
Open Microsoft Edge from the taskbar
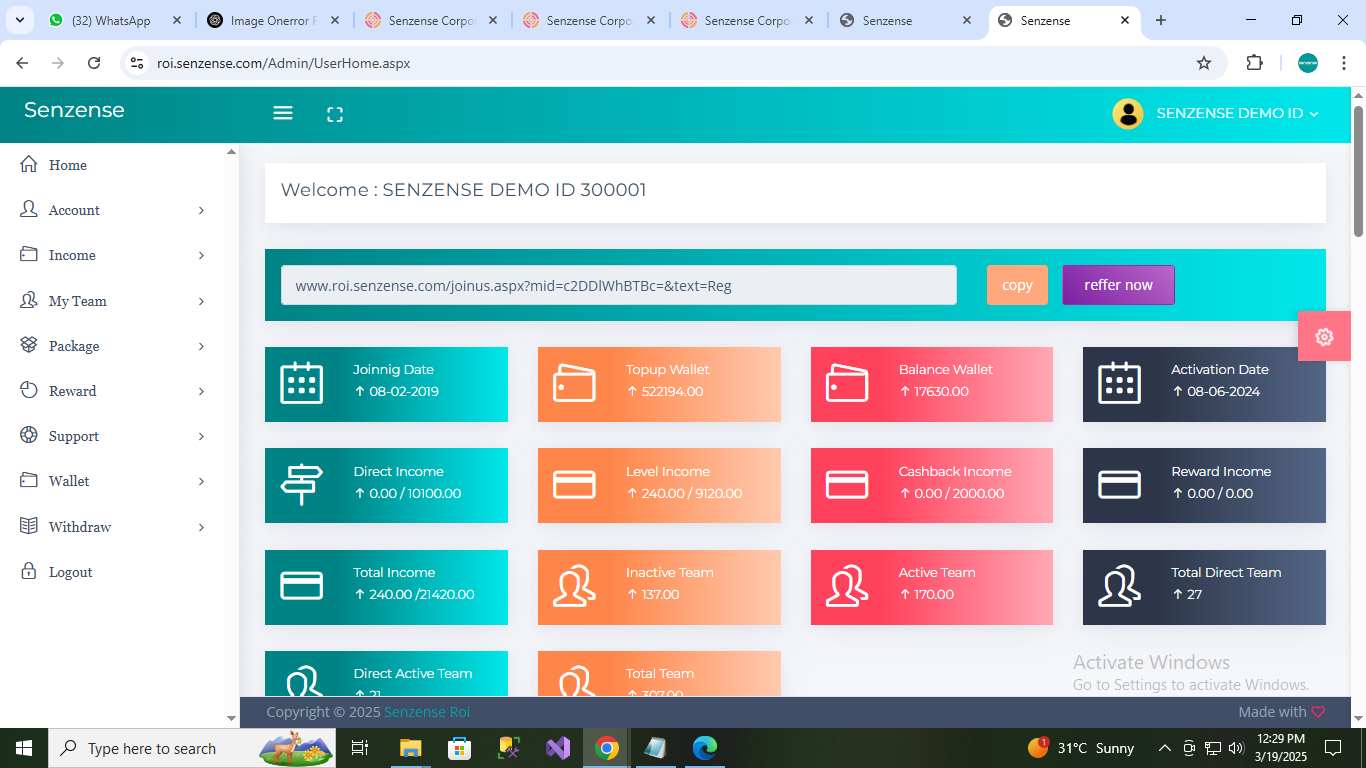(705, 748)
